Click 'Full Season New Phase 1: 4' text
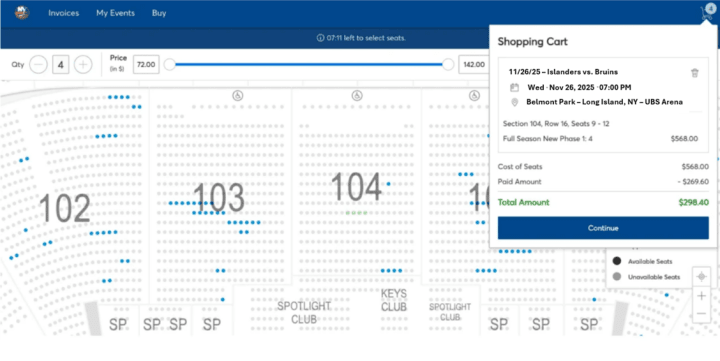This screenshot has width=720, height=361. (x=547, y=139)
